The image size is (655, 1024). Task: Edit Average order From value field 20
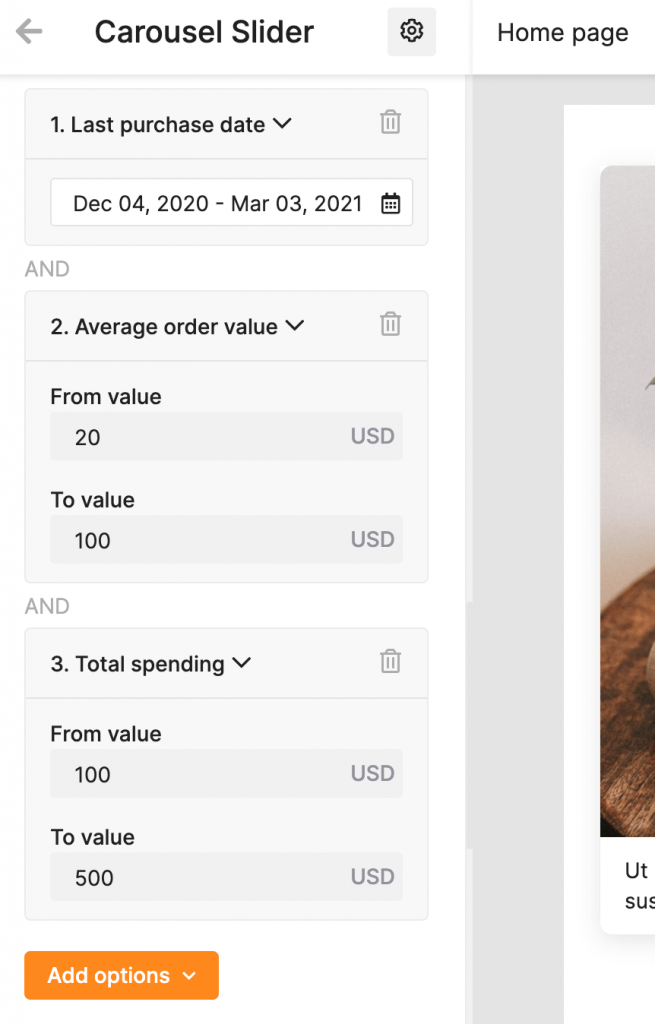(x=227, y=436)
